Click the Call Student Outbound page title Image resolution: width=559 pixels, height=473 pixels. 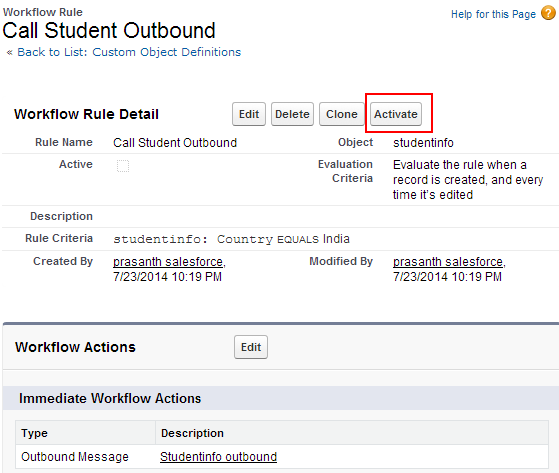109,31
